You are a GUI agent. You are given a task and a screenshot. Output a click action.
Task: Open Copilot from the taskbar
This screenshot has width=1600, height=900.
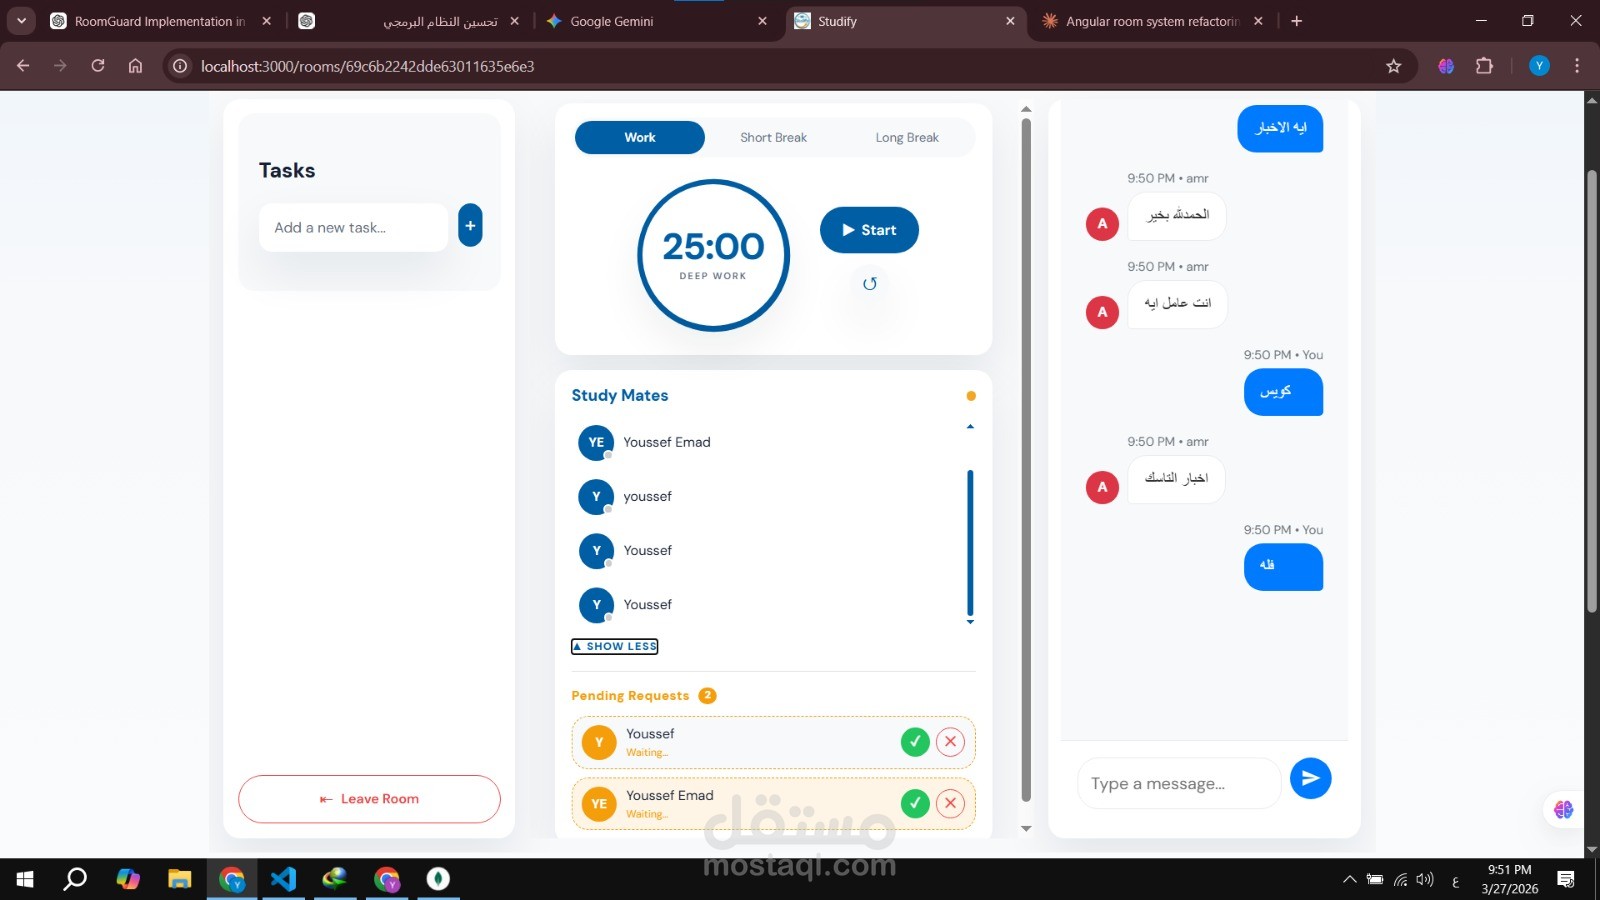click(128, 879)
